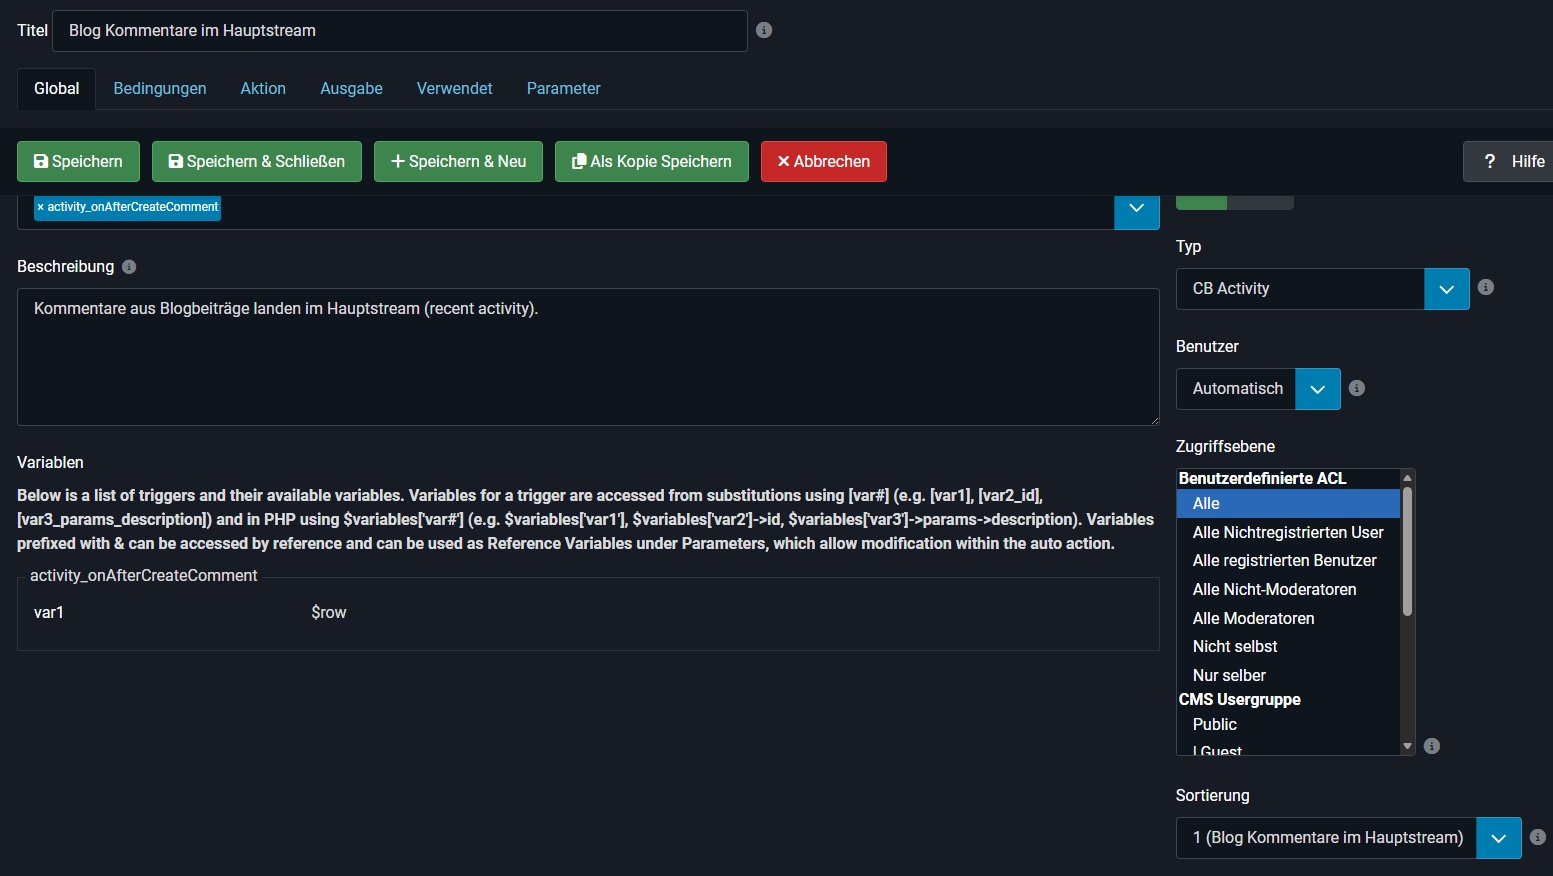The width and height of the screenshot is (1553, 876).
Task: Open the Parameter tab
Action: point(563,88)
